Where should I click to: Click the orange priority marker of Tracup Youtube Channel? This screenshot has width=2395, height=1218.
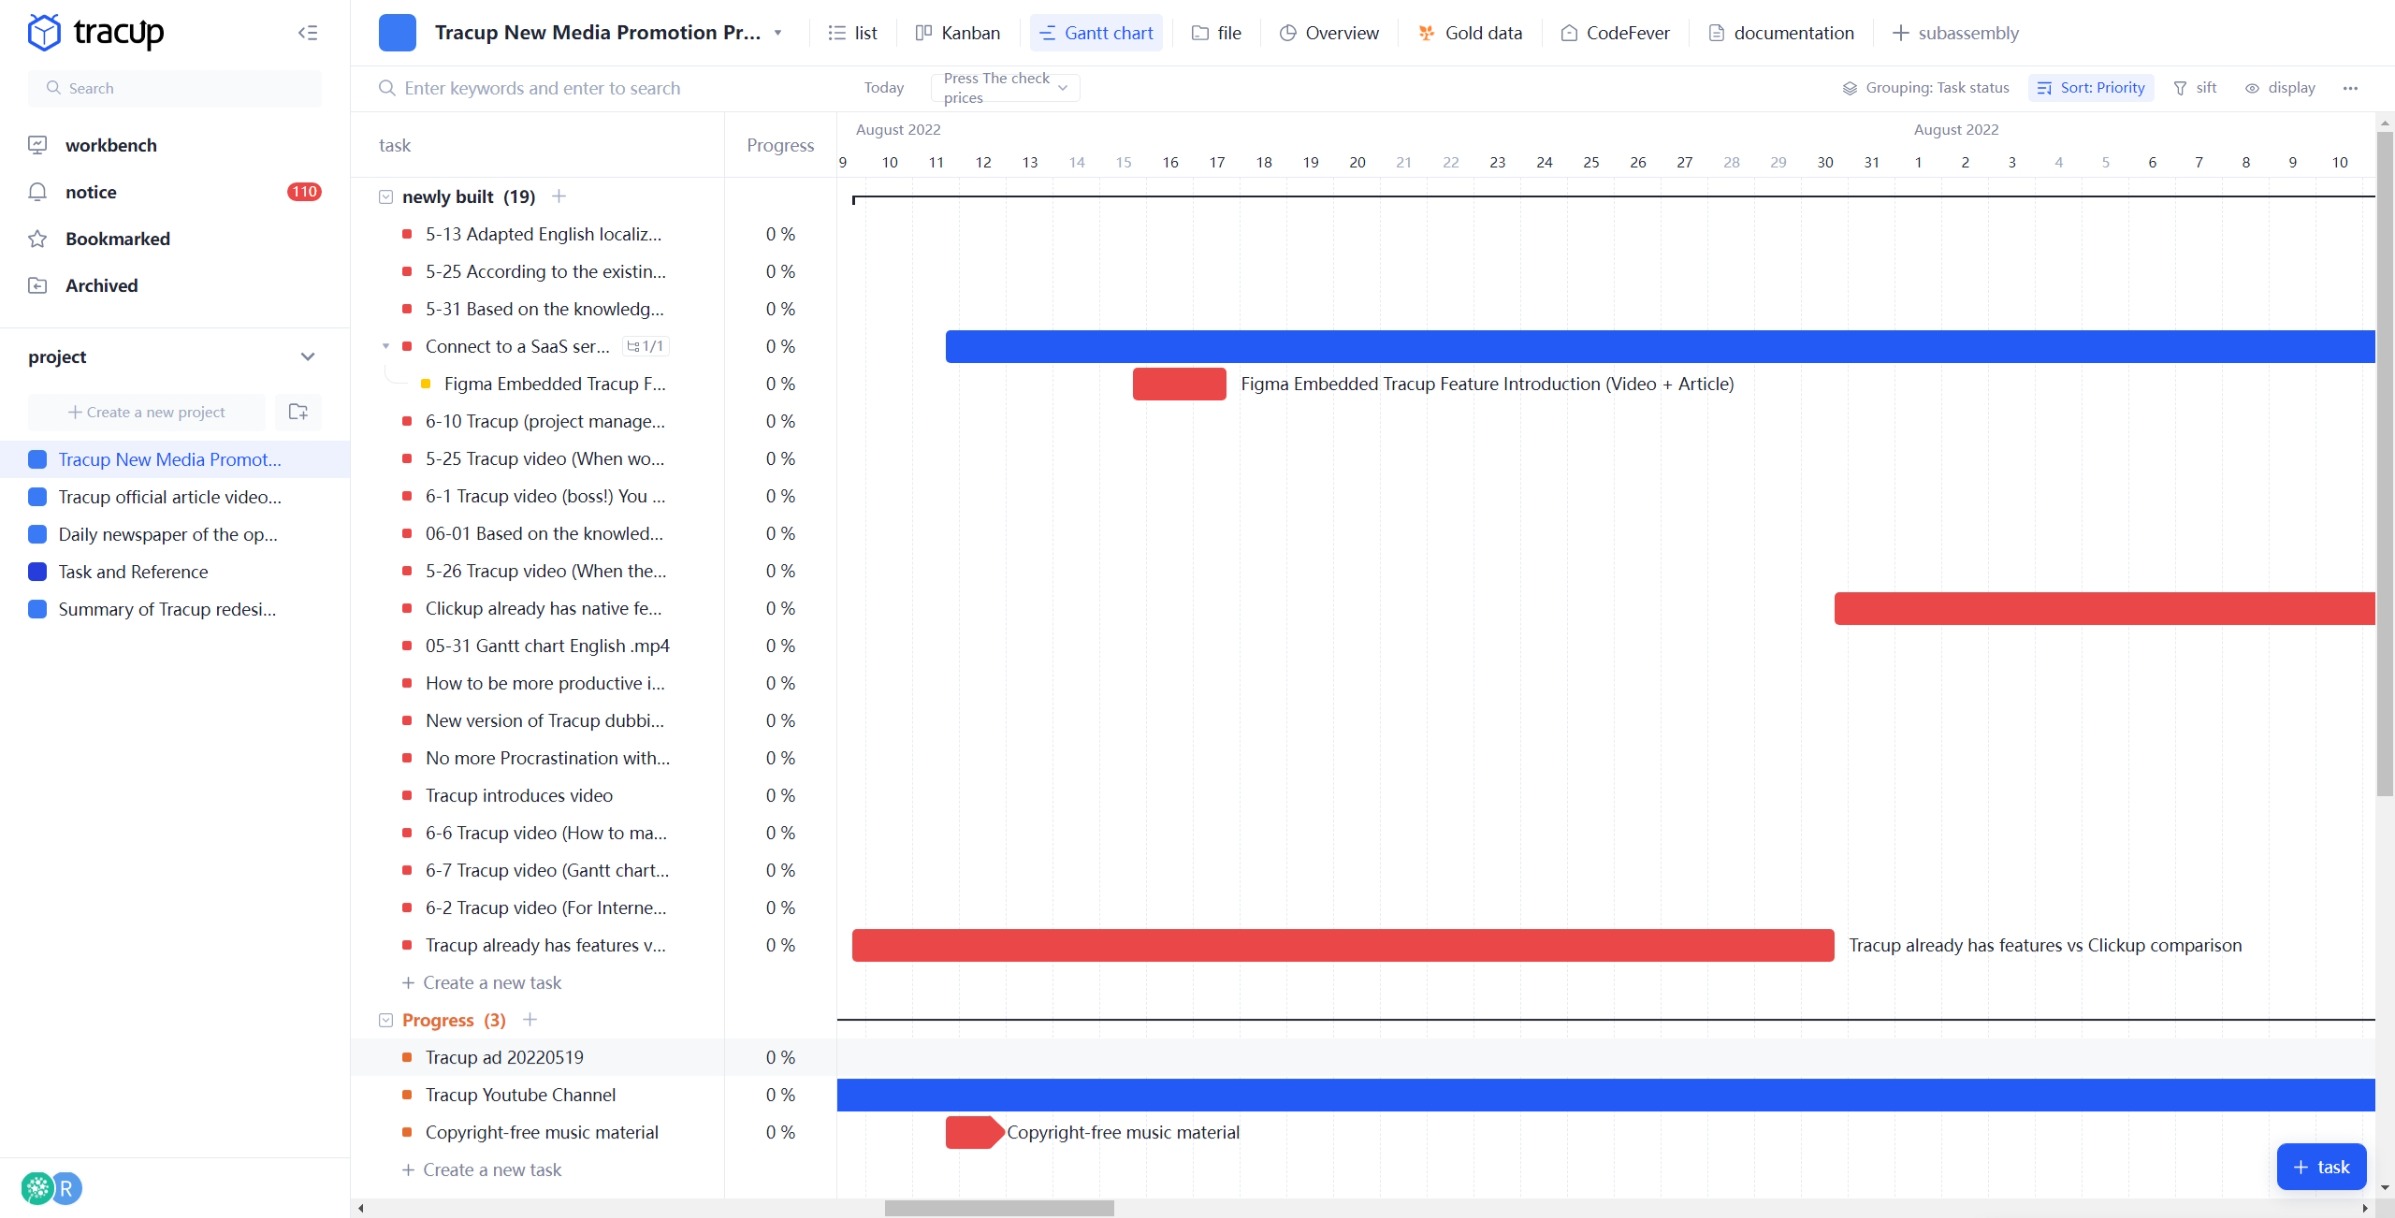[407, 1095]
